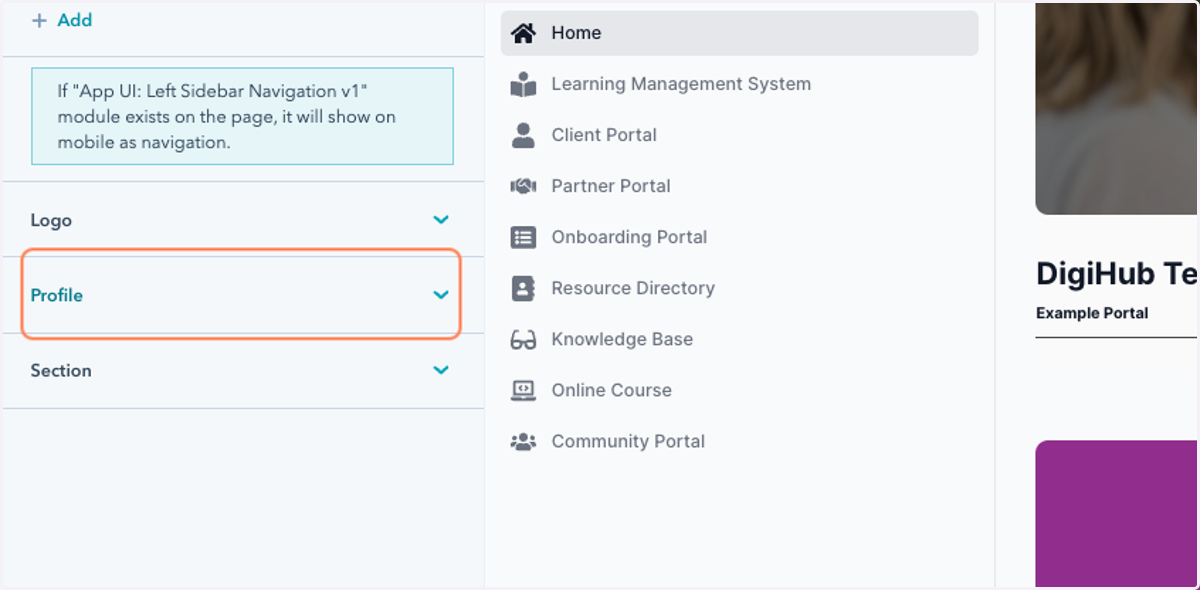
Task: Click the Add link
Action: tap(74, 20)
